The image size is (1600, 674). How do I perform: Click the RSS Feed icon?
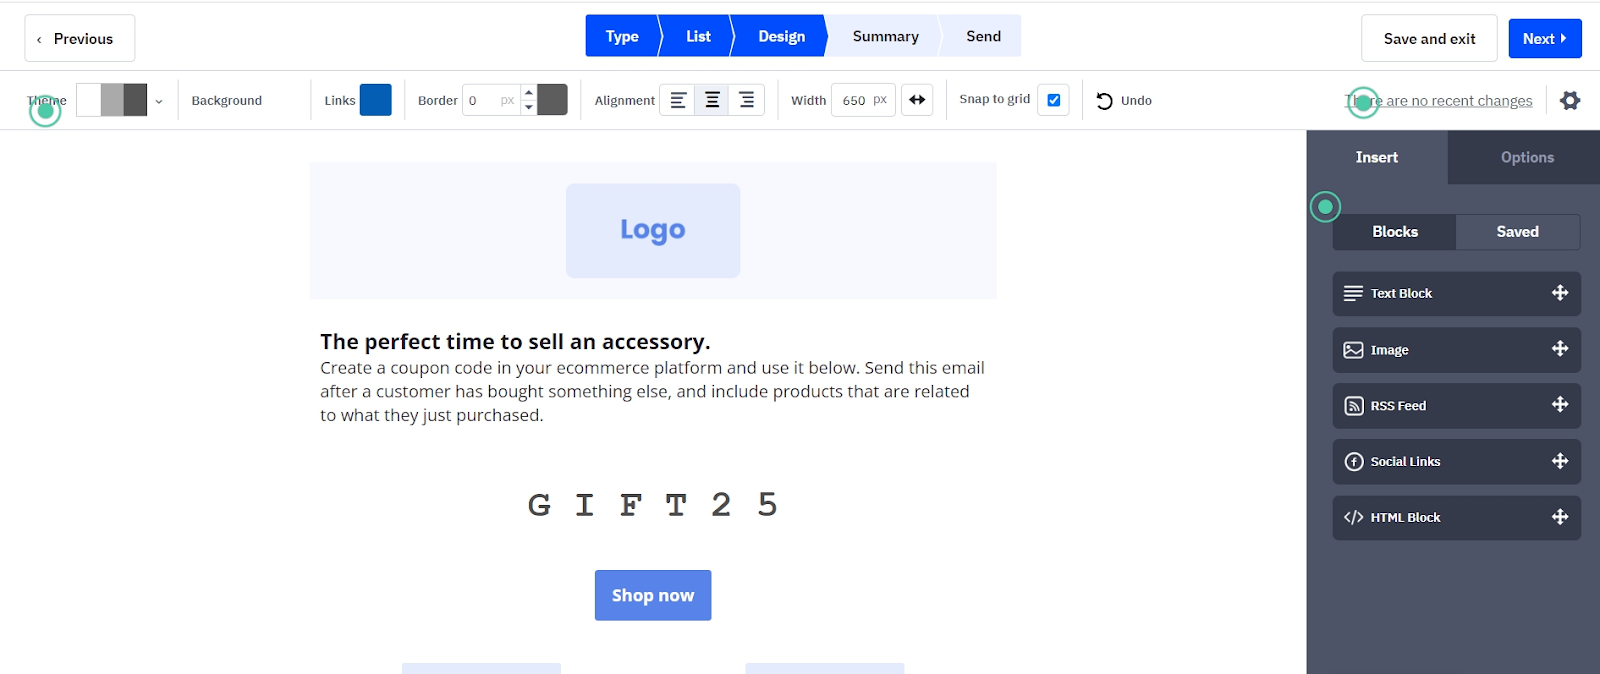(1354, 406)
